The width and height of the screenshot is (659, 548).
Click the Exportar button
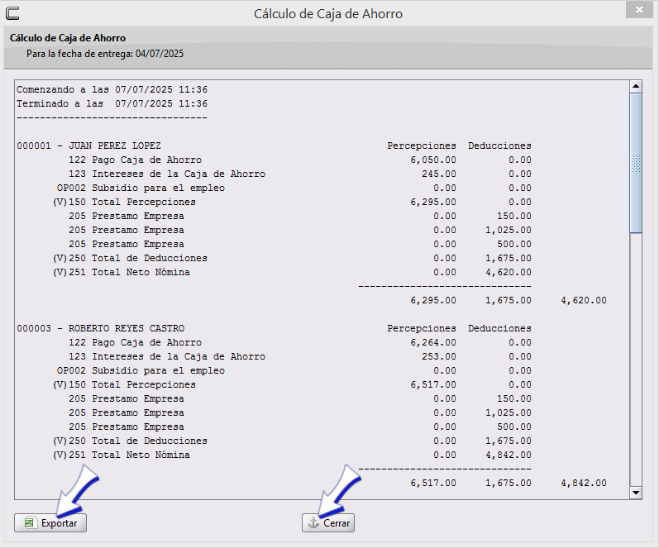[x=50, y=523]
